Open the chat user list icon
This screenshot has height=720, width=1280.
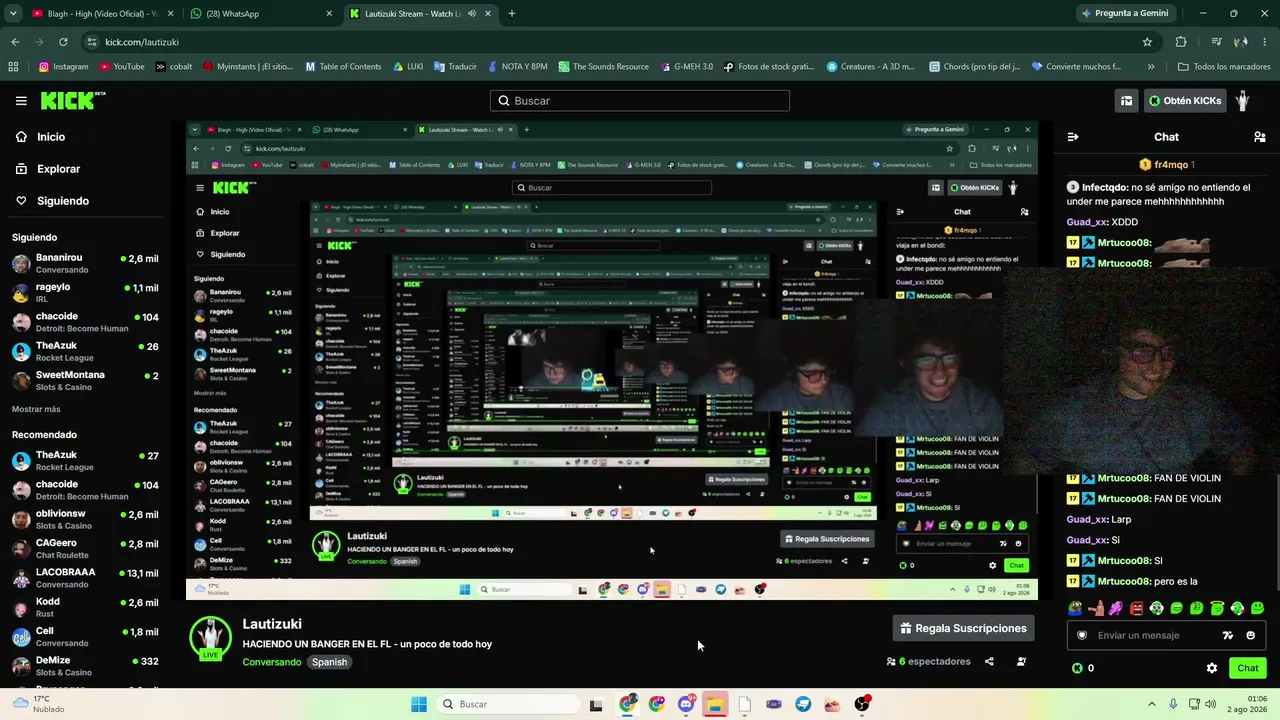(1259, 137)
